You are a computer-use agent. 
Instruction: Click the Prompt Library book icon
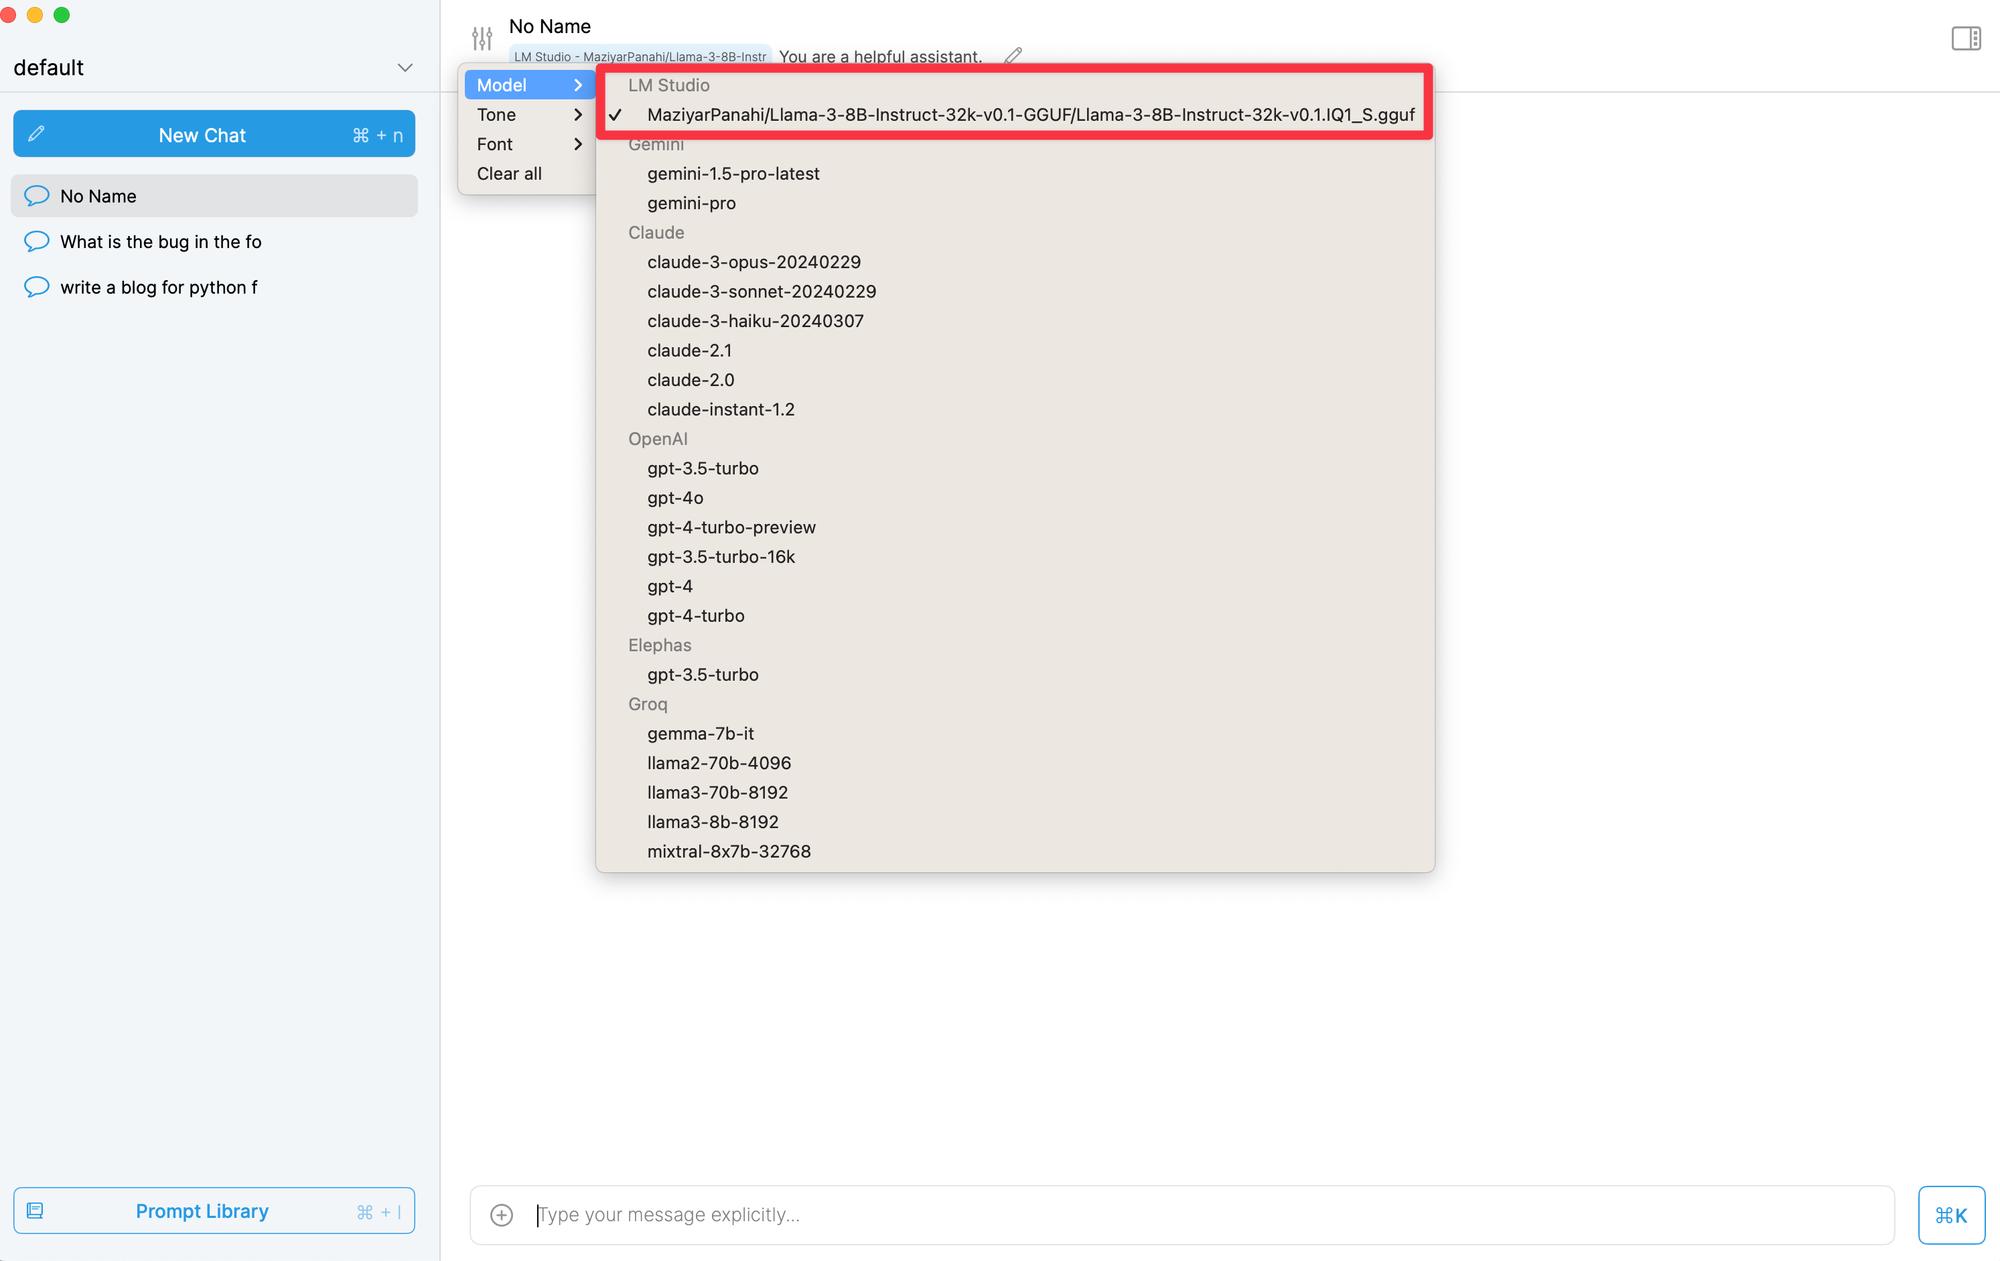(x=33, y=1209)
